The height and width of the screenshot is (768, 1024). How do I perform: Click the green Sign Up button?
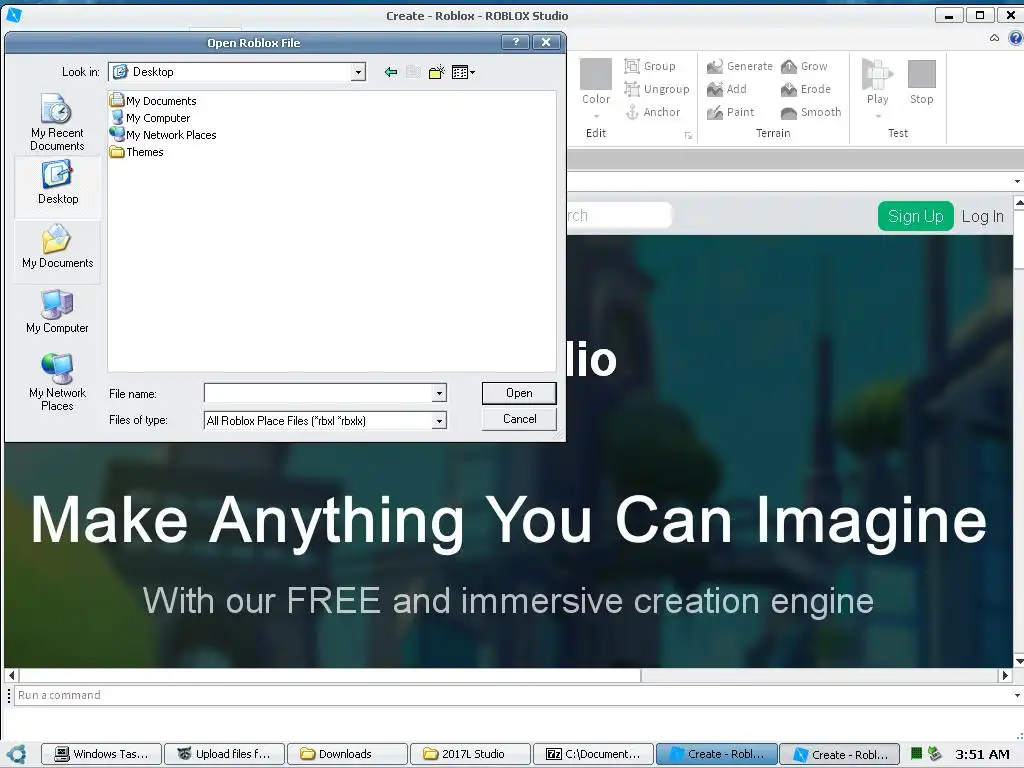916,216
